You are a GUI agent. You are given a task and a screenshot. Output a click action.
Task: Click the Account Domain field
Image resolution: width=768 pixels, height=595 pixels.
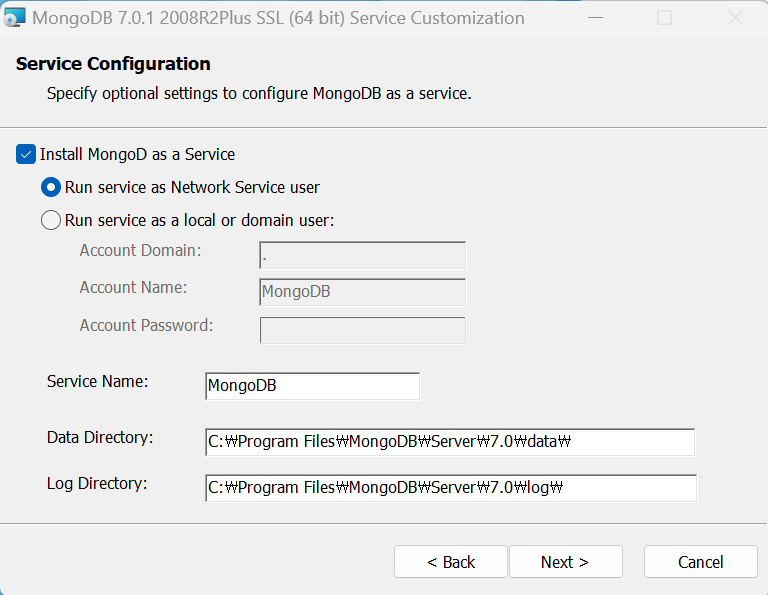click(x=362, y=255)
